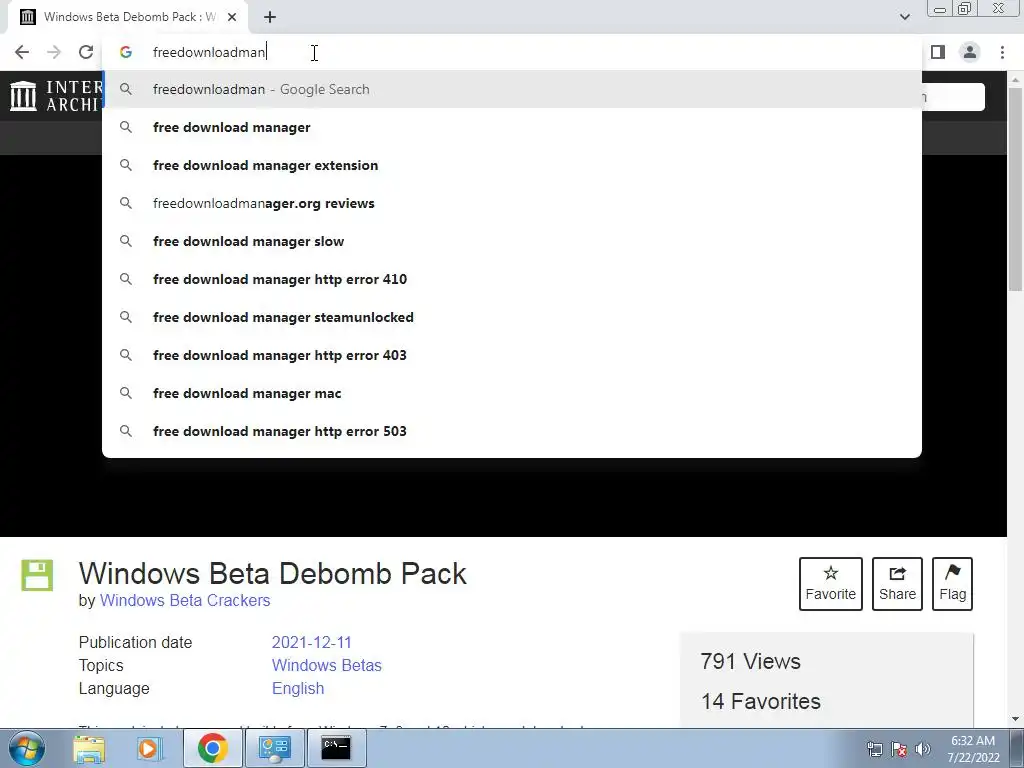Select 'free download manager mac' suggestion
1024x768 pixels.
512,393
